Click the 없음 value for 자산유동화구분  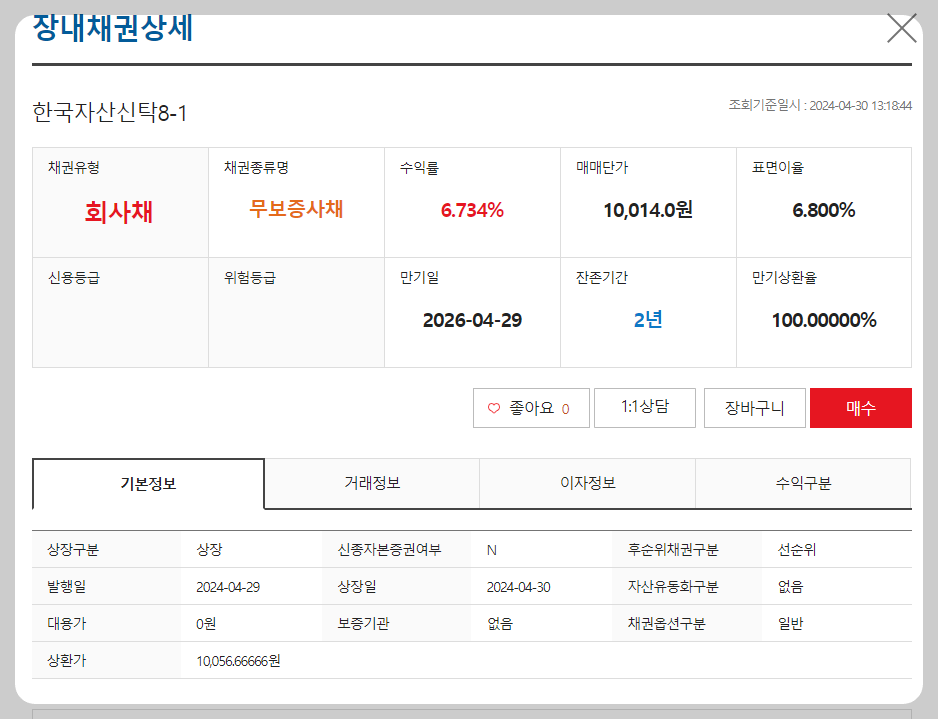(x=791, y=587)
